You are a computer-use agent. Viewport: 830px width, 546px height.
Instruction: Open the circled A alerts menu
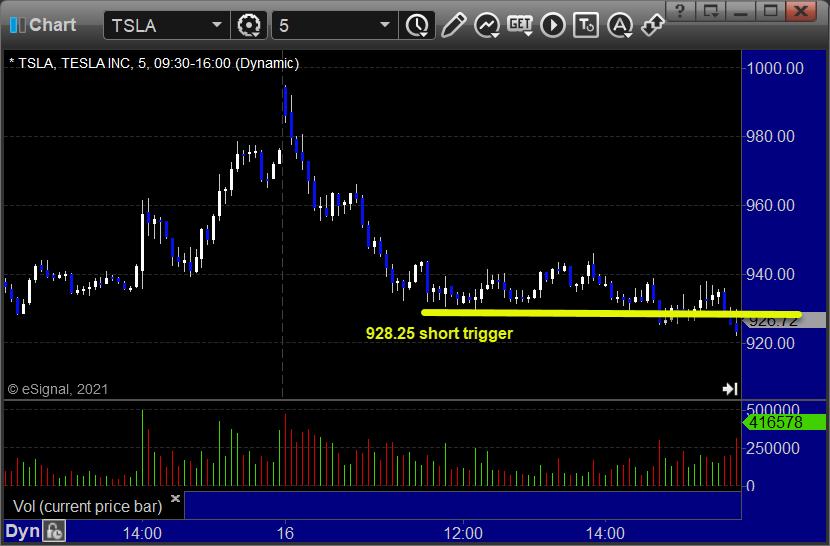(620, 25)
